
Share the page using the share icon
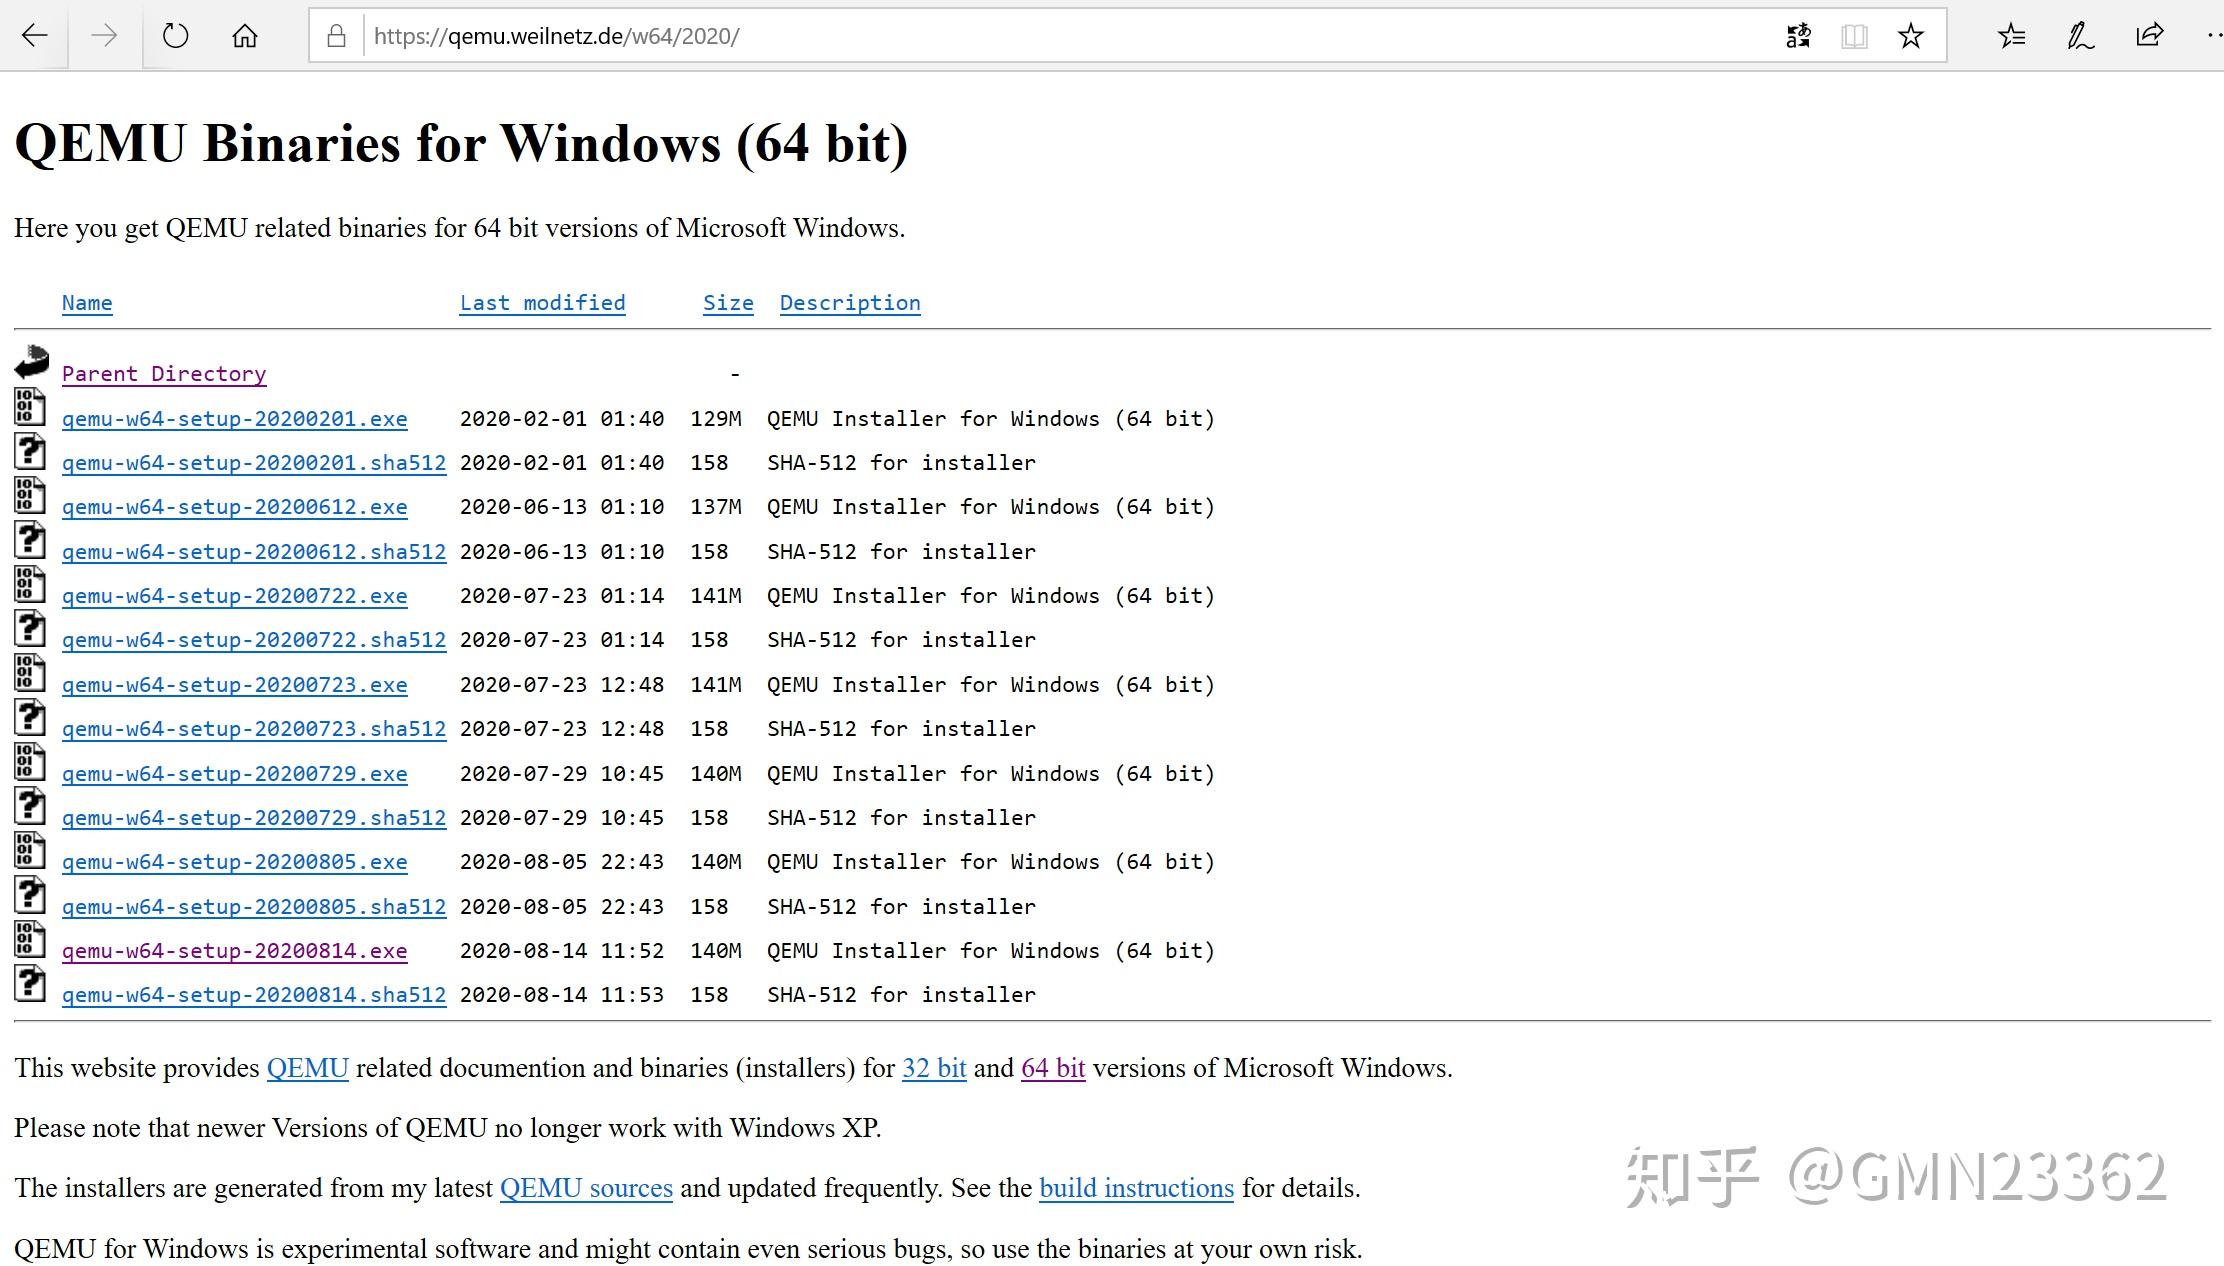[x=2147, y=35]
